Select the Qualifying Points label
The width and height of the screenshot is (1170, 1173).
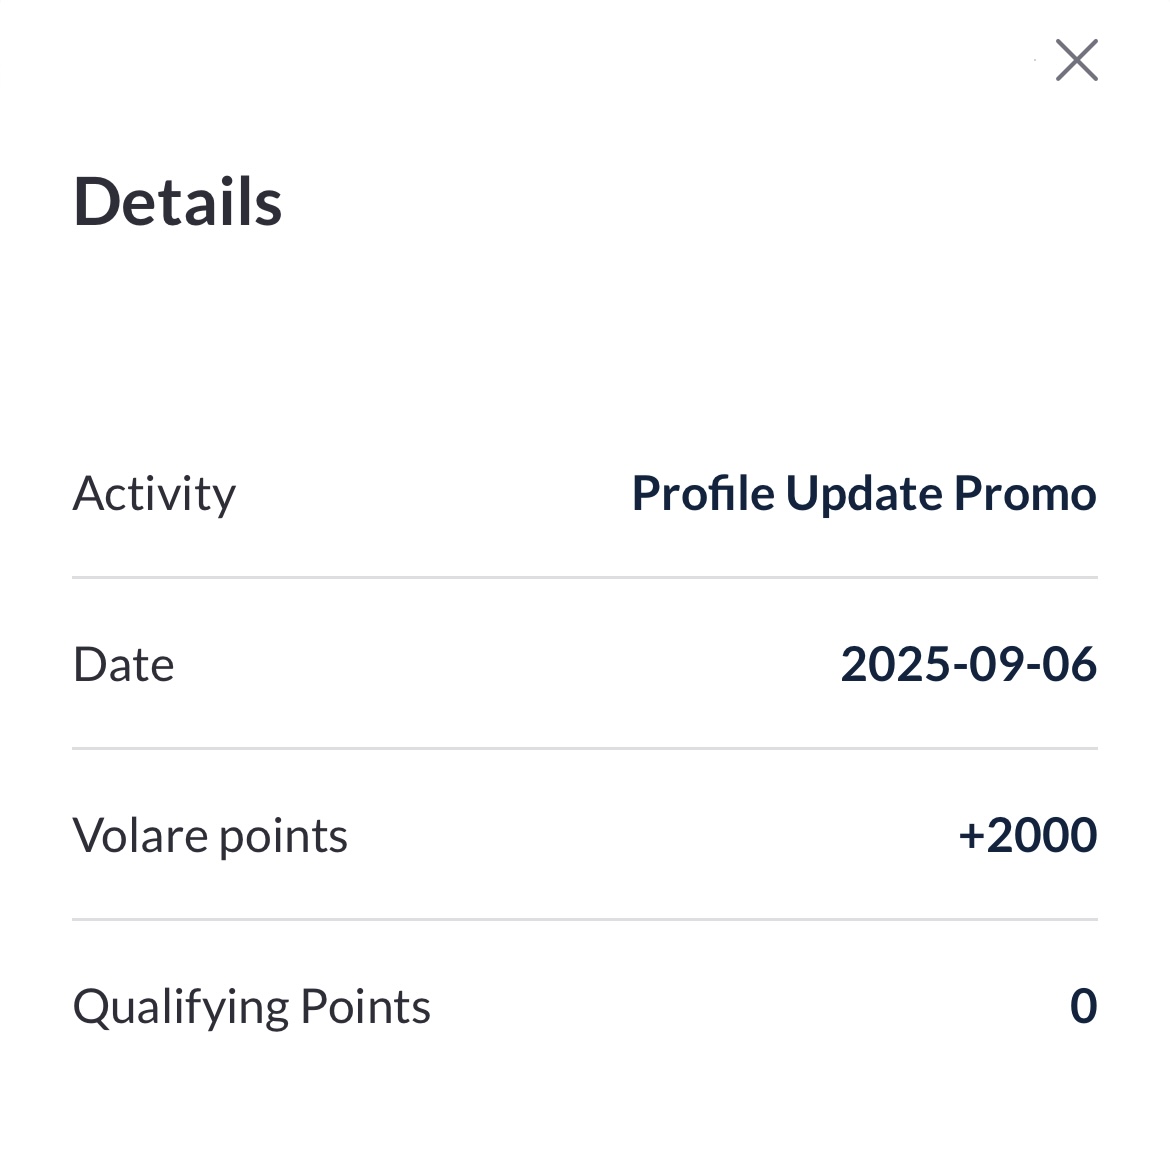click(251, 1007)
